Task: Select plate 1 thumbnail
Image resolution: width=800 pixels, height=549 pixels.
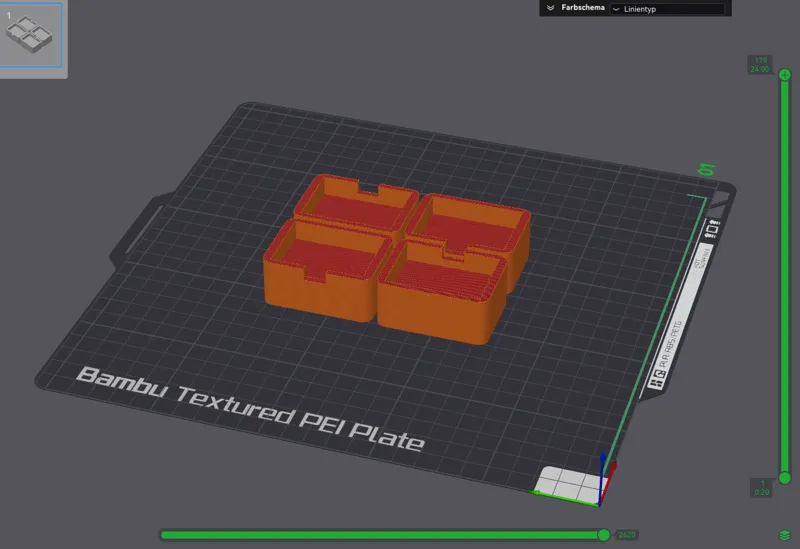Action: coord(30,34)
